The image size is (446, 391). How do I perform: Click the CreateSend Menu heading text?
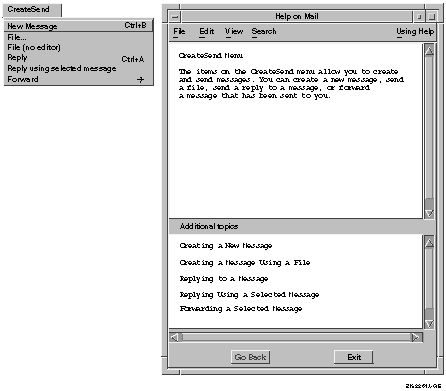tap(211, 56)
